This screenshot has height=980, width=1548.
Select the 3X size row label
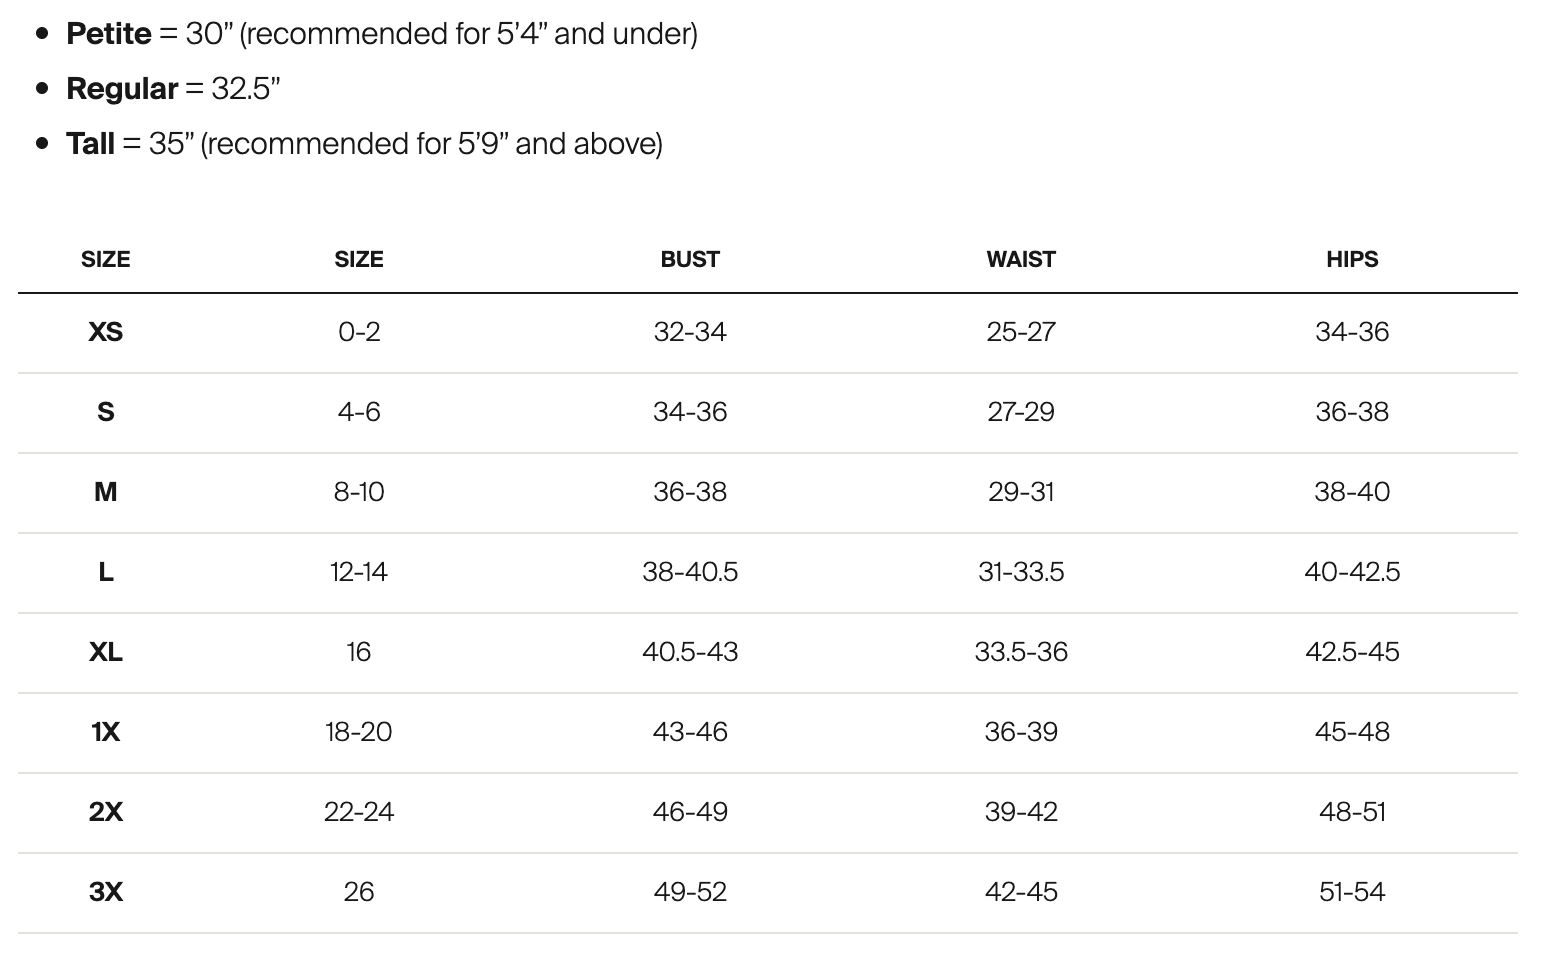coord(105,892)
